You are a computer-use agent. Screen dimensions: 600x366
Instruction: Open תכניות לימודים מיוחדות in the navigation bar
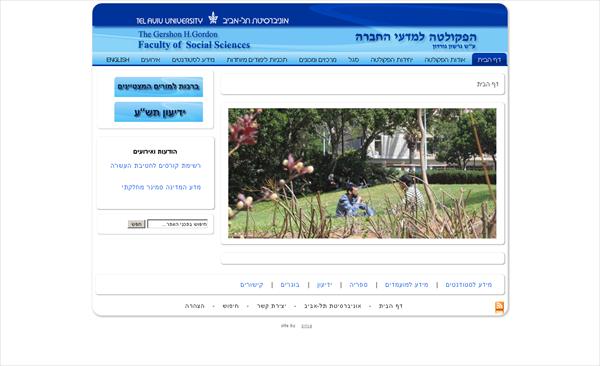point(257,60)
